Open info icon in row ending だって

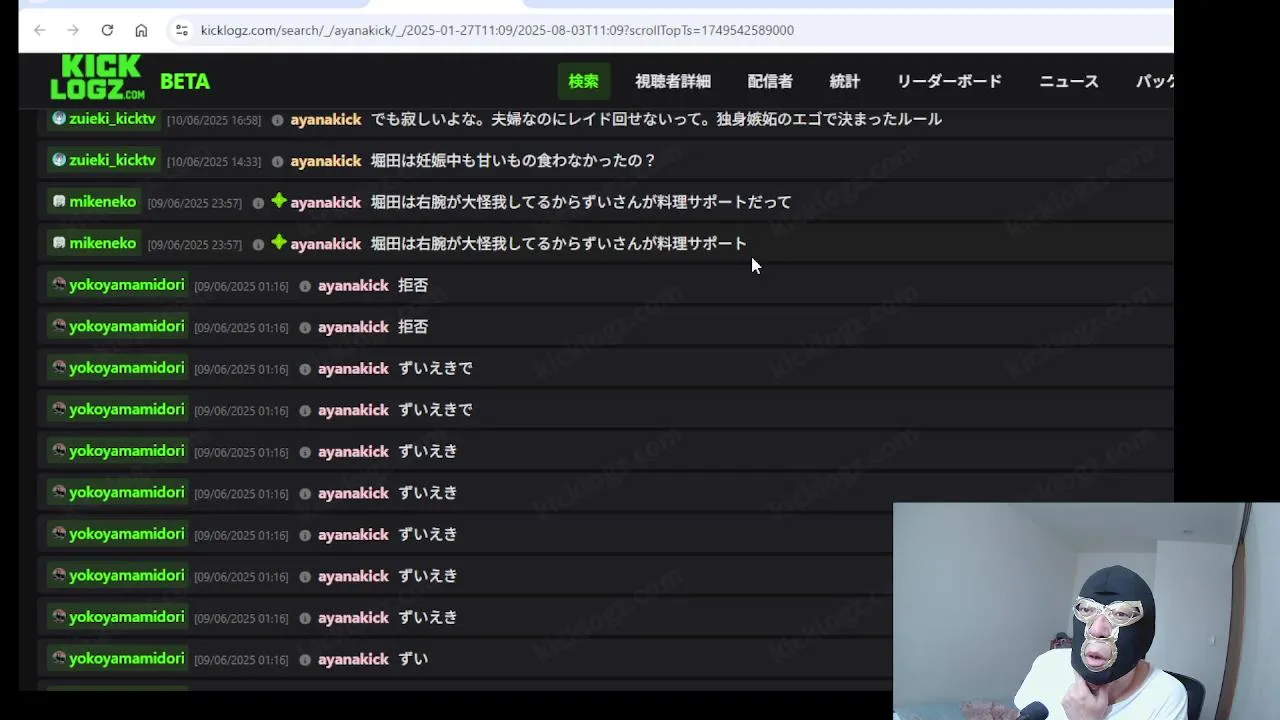[258, 203]
